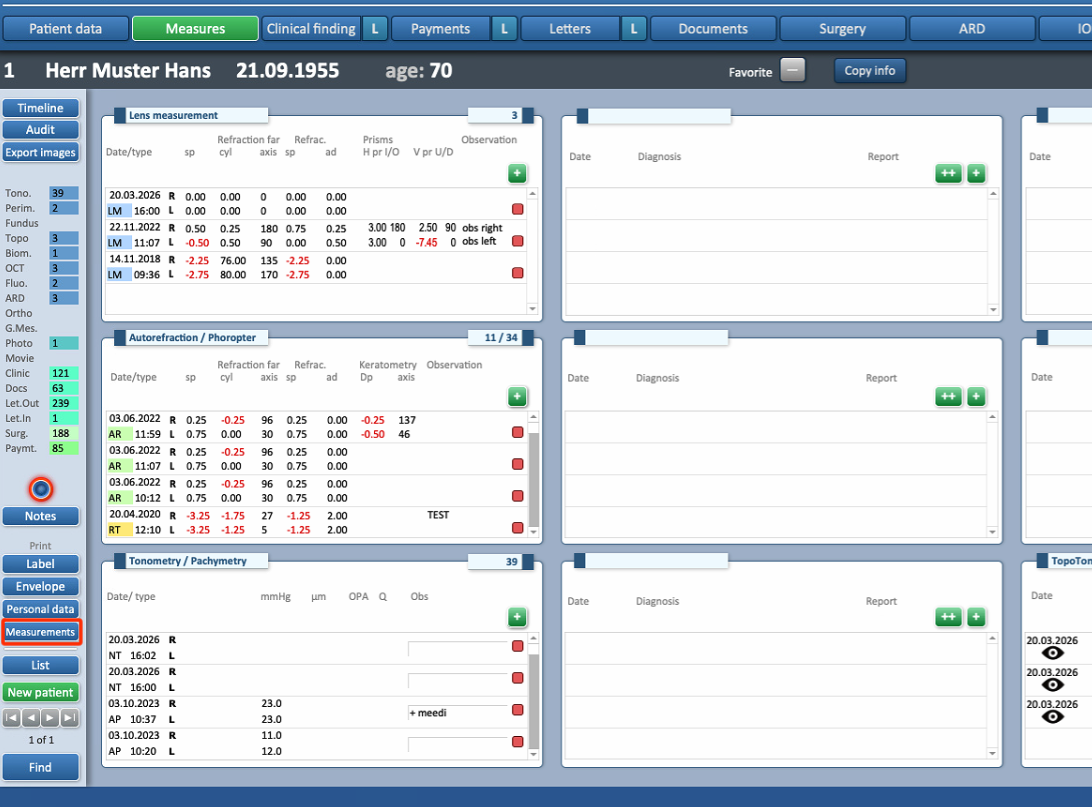Delete the RT entry from 20.04.2020

[x=517, y=528]
